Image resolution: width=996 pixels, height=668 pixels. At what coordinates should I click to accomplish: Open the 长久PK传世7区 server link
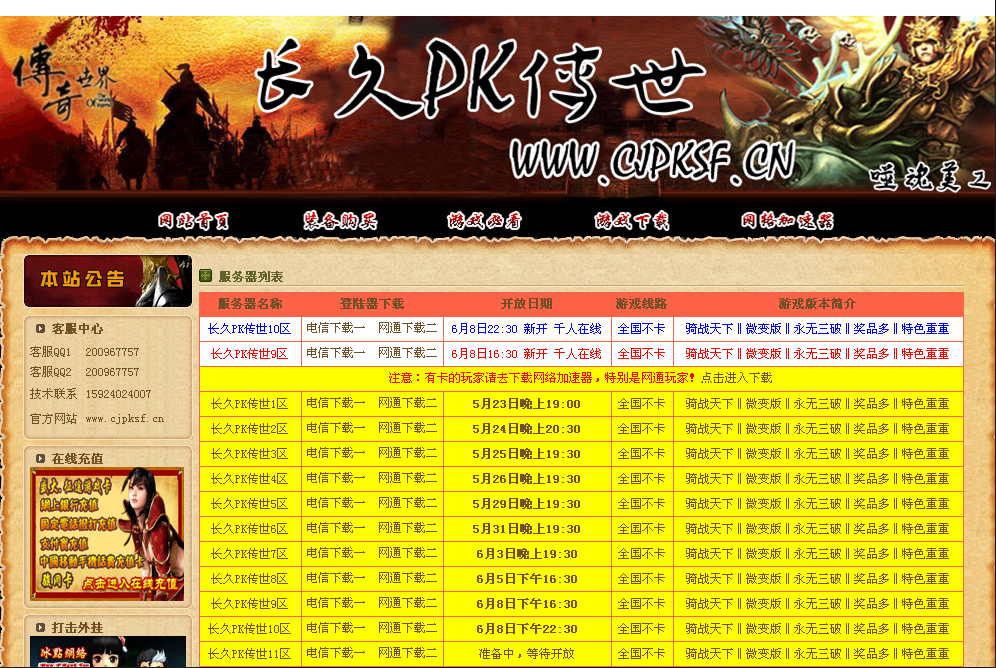pos(249,553)
